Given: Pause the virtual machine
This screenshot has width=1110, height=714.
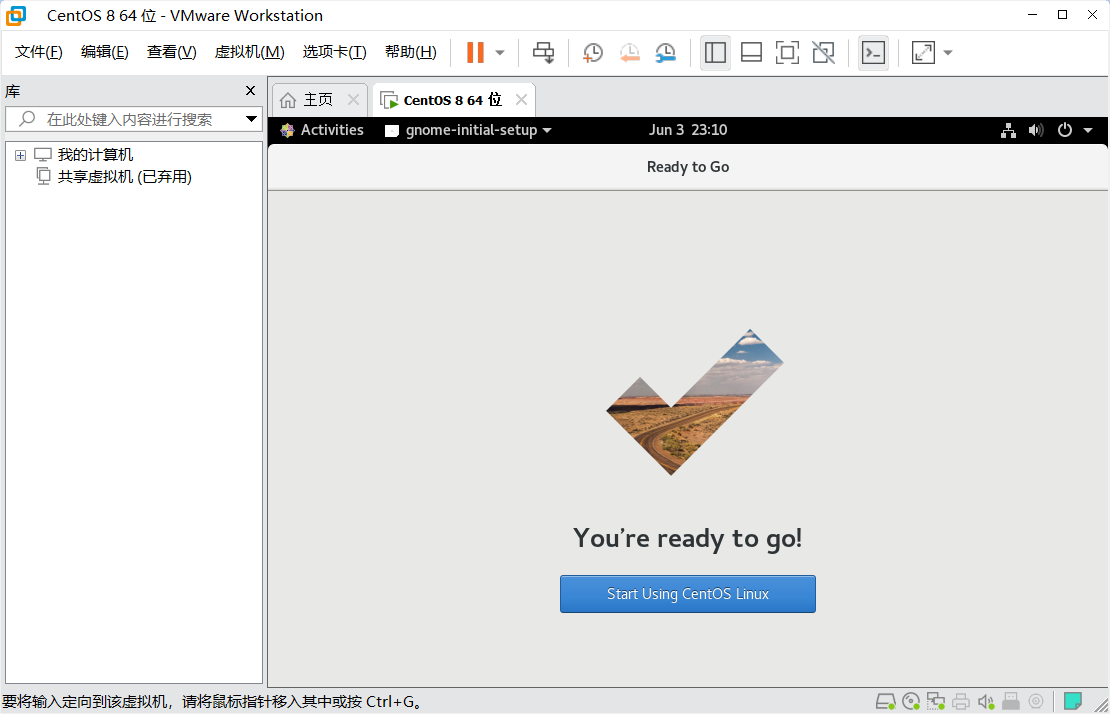Looking at the screenshot, I should click(475, 52).
